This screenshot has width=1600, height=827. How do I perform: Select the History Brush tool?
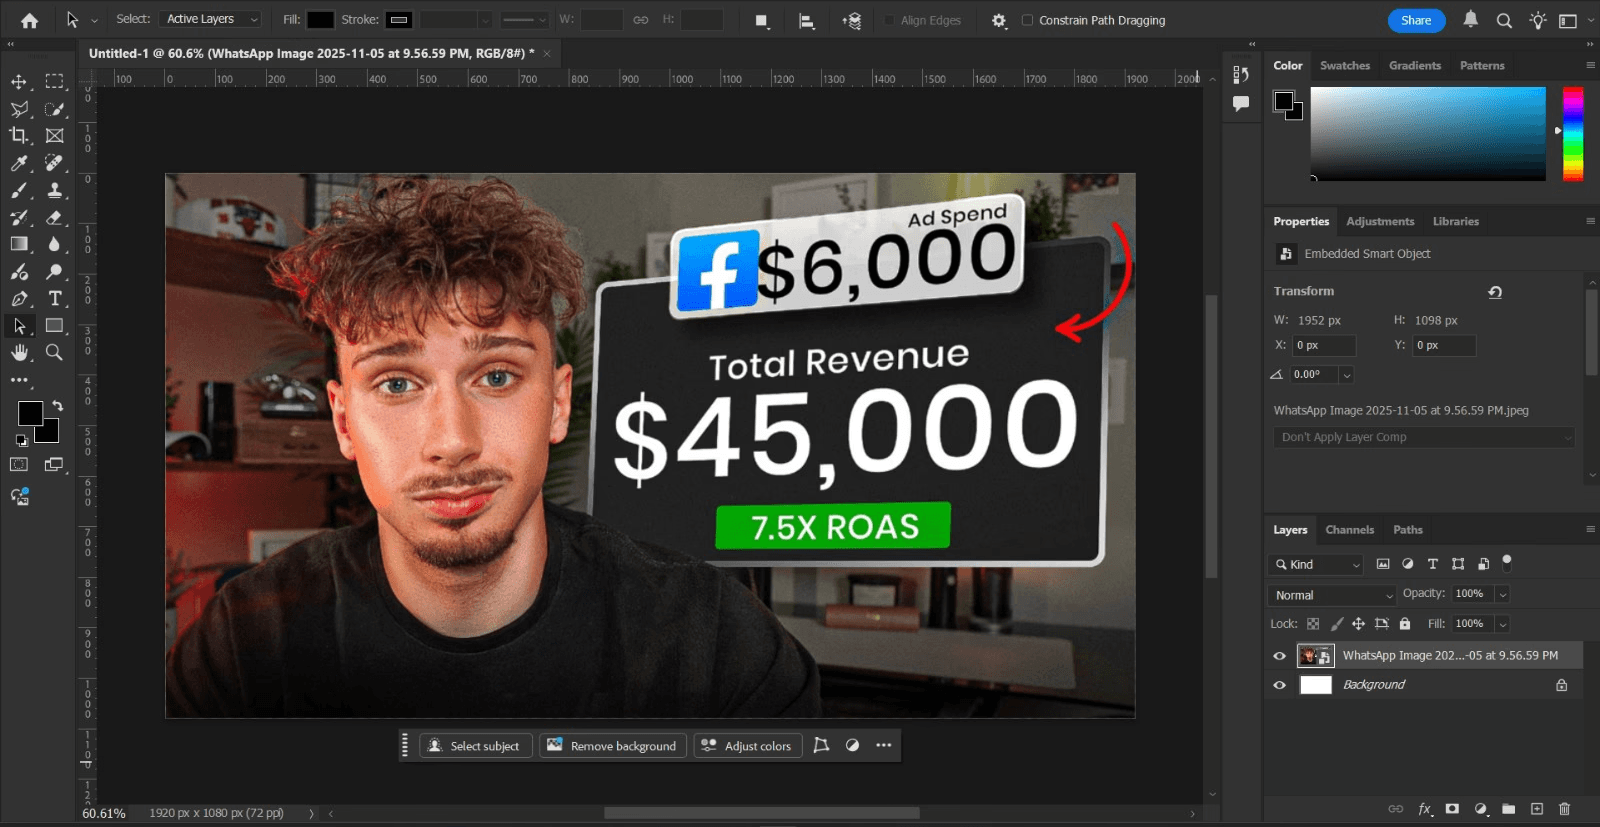(19, 217)
